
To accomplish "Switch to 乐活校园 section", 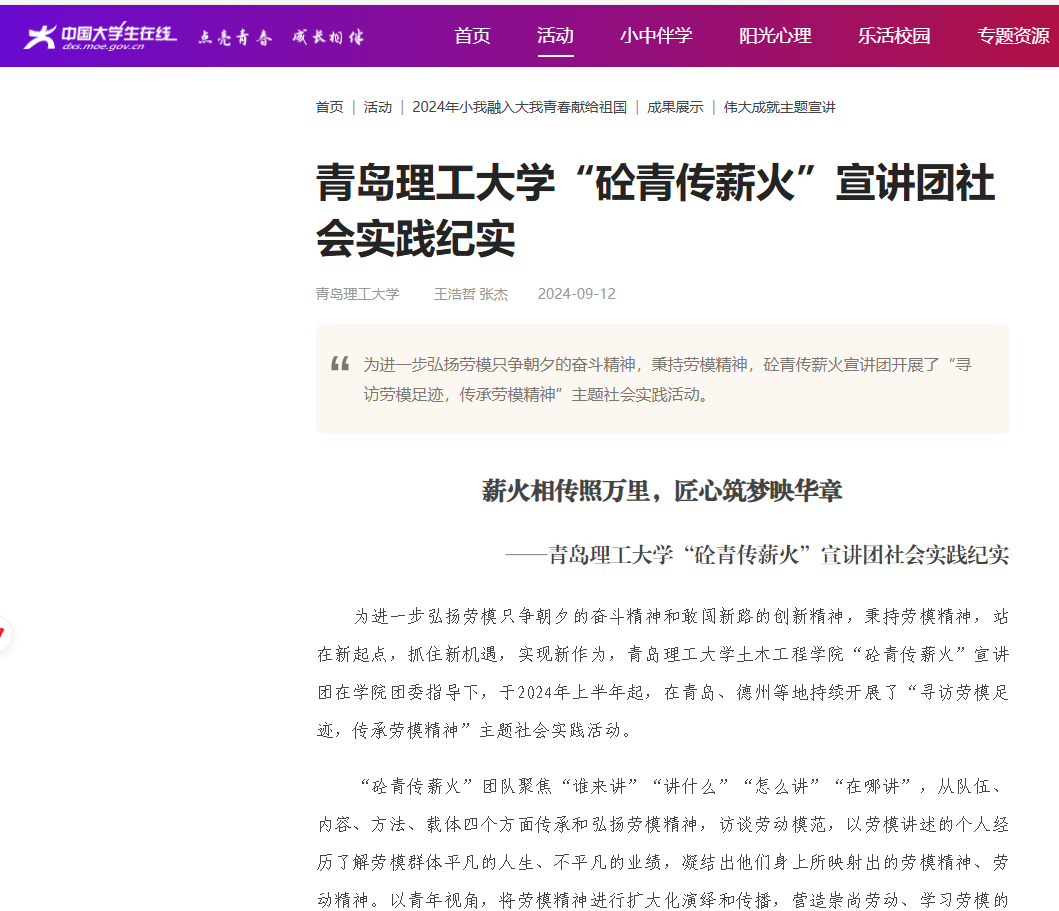I will (894, 36).
